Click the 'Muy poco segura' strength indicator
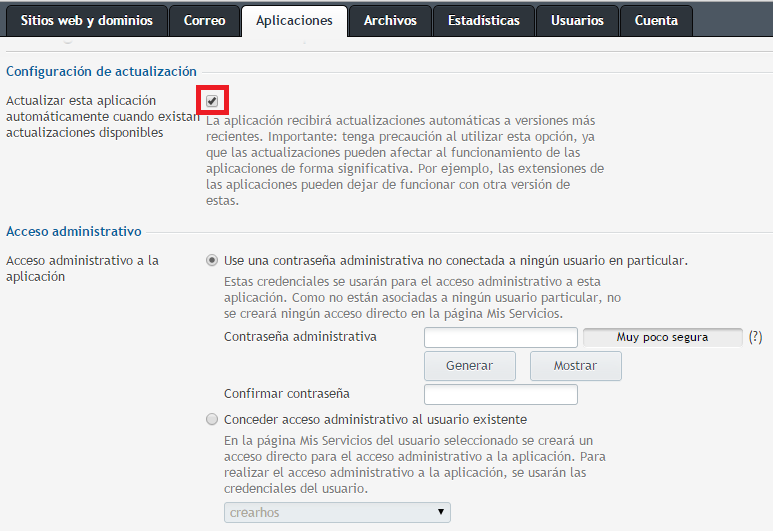This screenshot has width=773, height=531. tap(662, 337)
